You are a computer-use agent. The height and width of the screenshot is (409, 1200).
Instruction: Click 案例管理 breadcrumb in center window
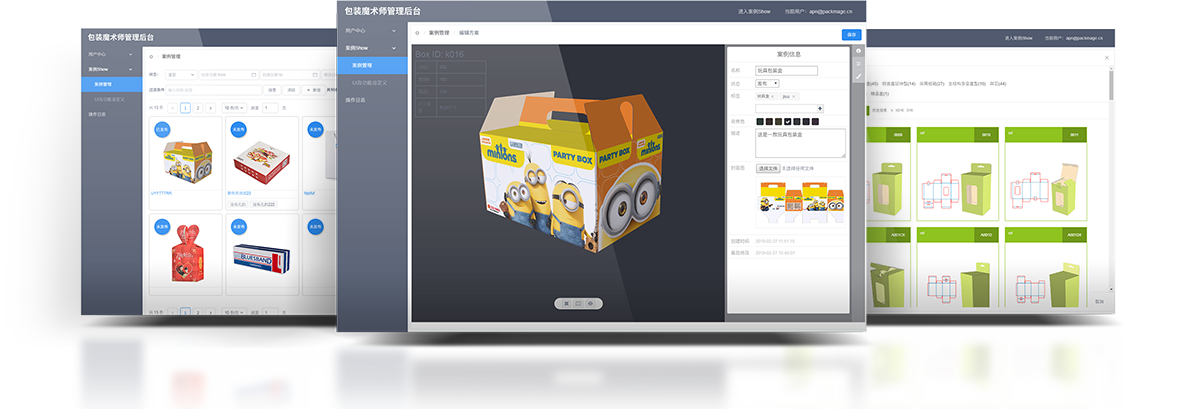point(438,33)
